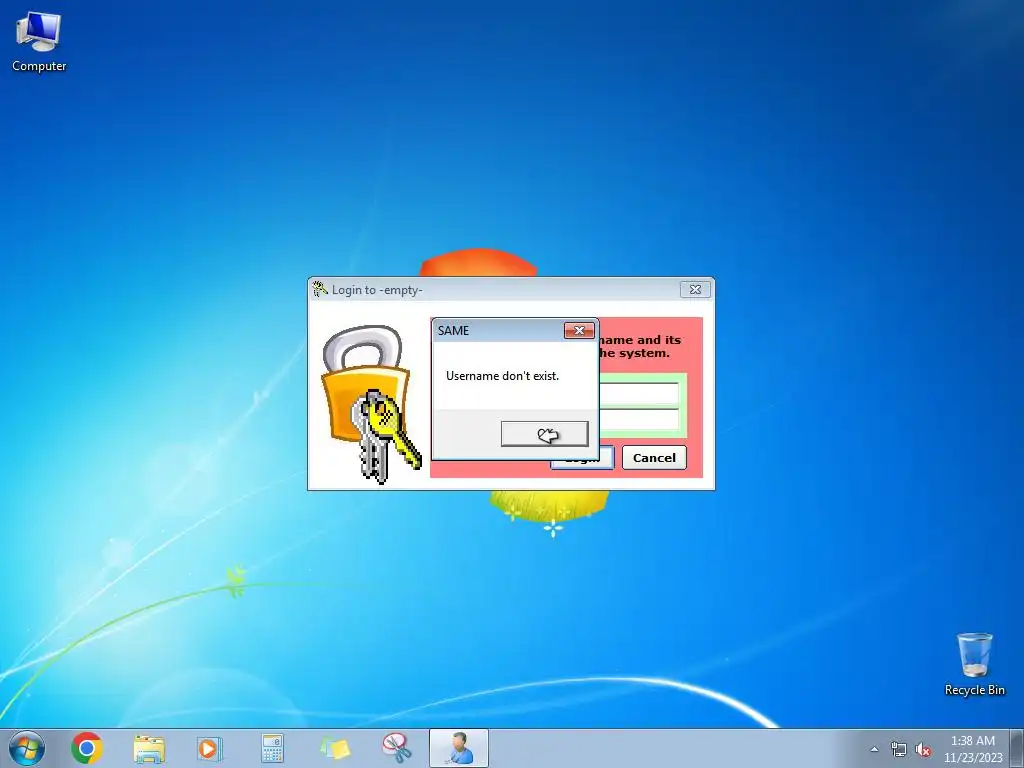Close the SAME message dialog
Screen dimensions: 1024x768
point(579,330)
